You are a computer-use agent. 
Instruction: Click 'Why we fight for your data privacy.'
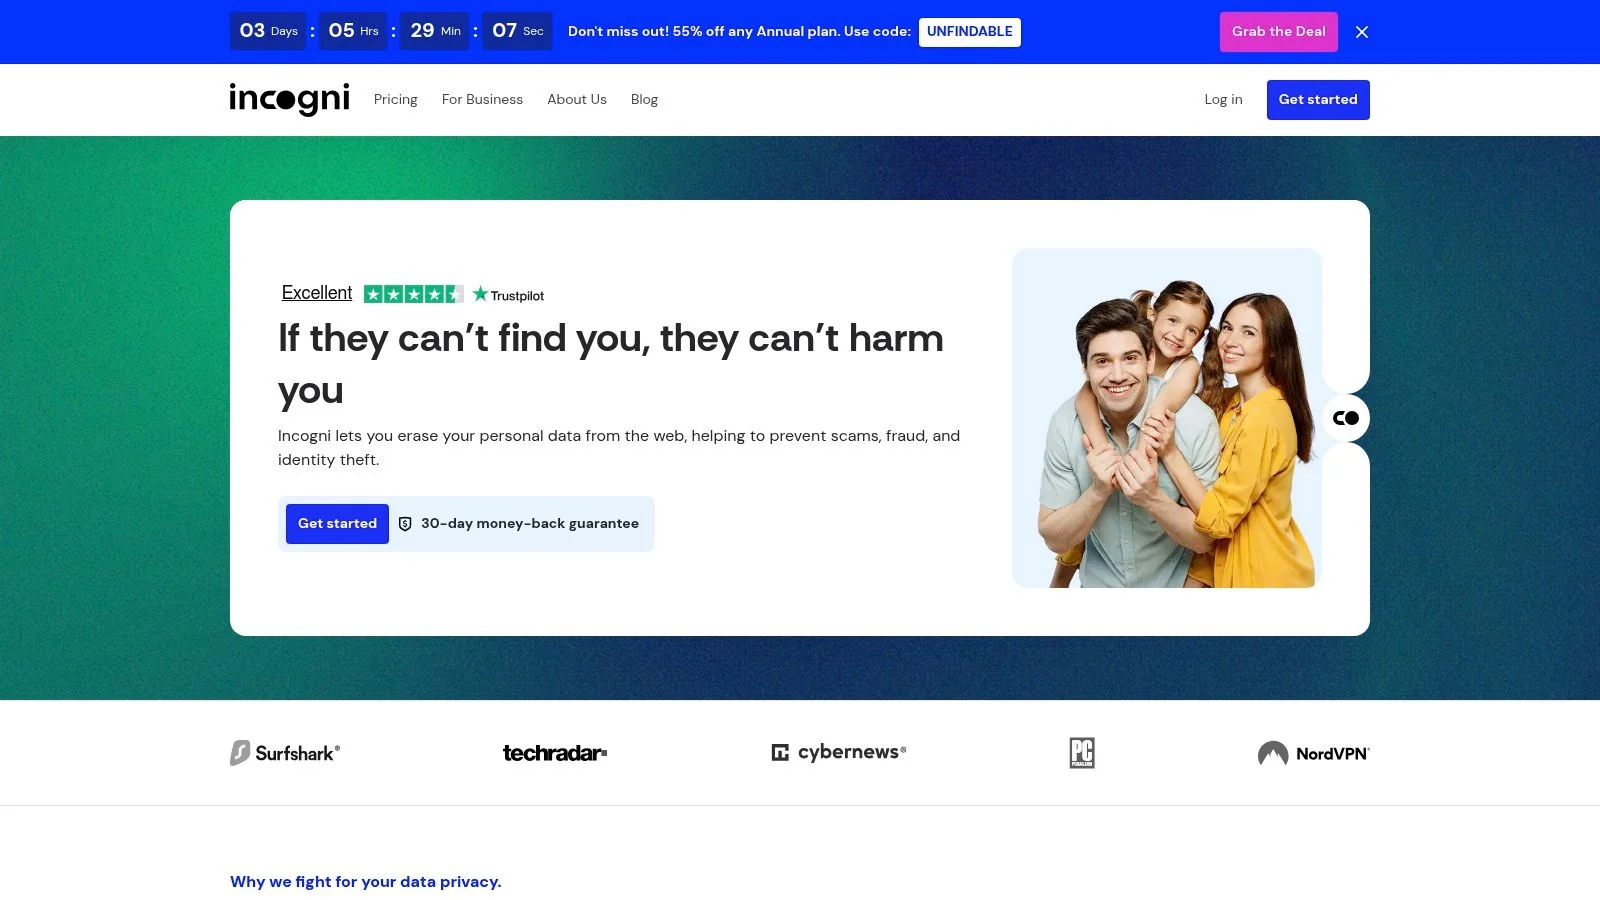(366, 882)
